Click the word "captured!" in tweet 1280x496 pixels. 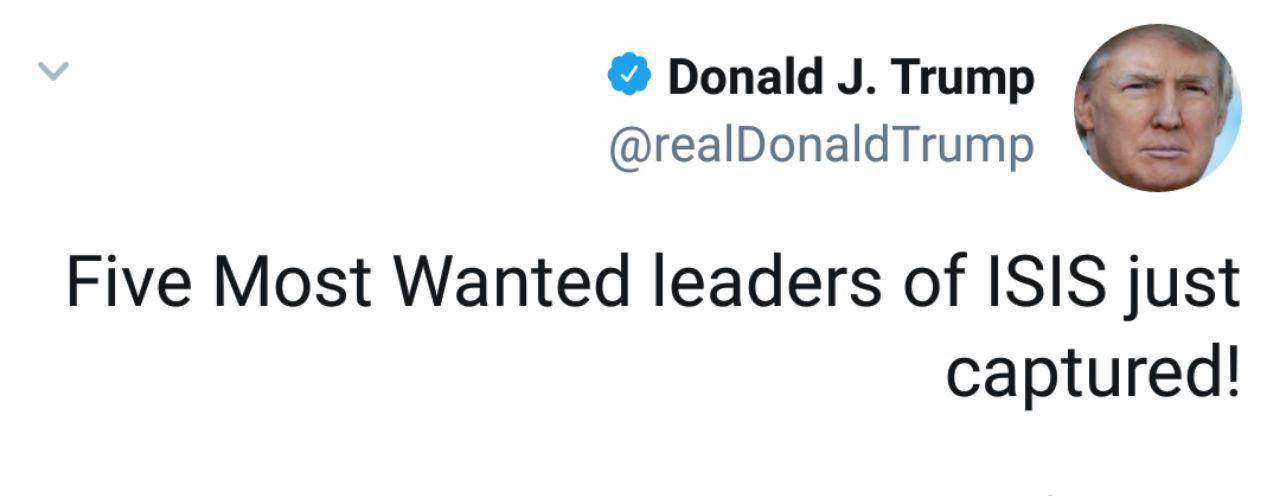point(1092,373)
